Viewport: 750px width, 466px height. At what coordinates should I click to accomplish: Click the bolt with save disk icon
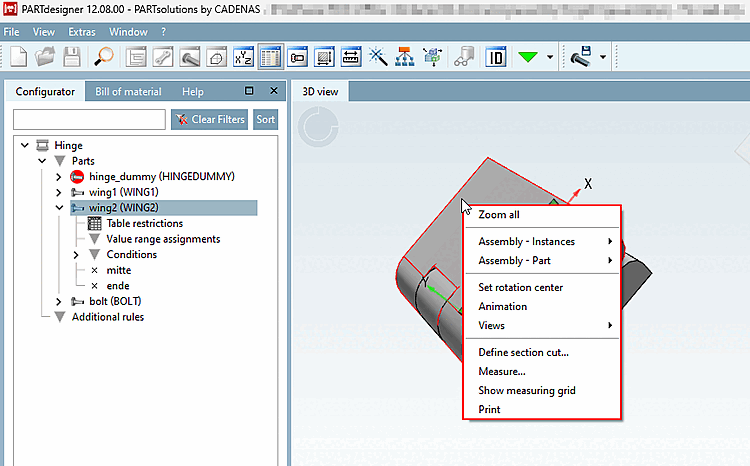581,56
